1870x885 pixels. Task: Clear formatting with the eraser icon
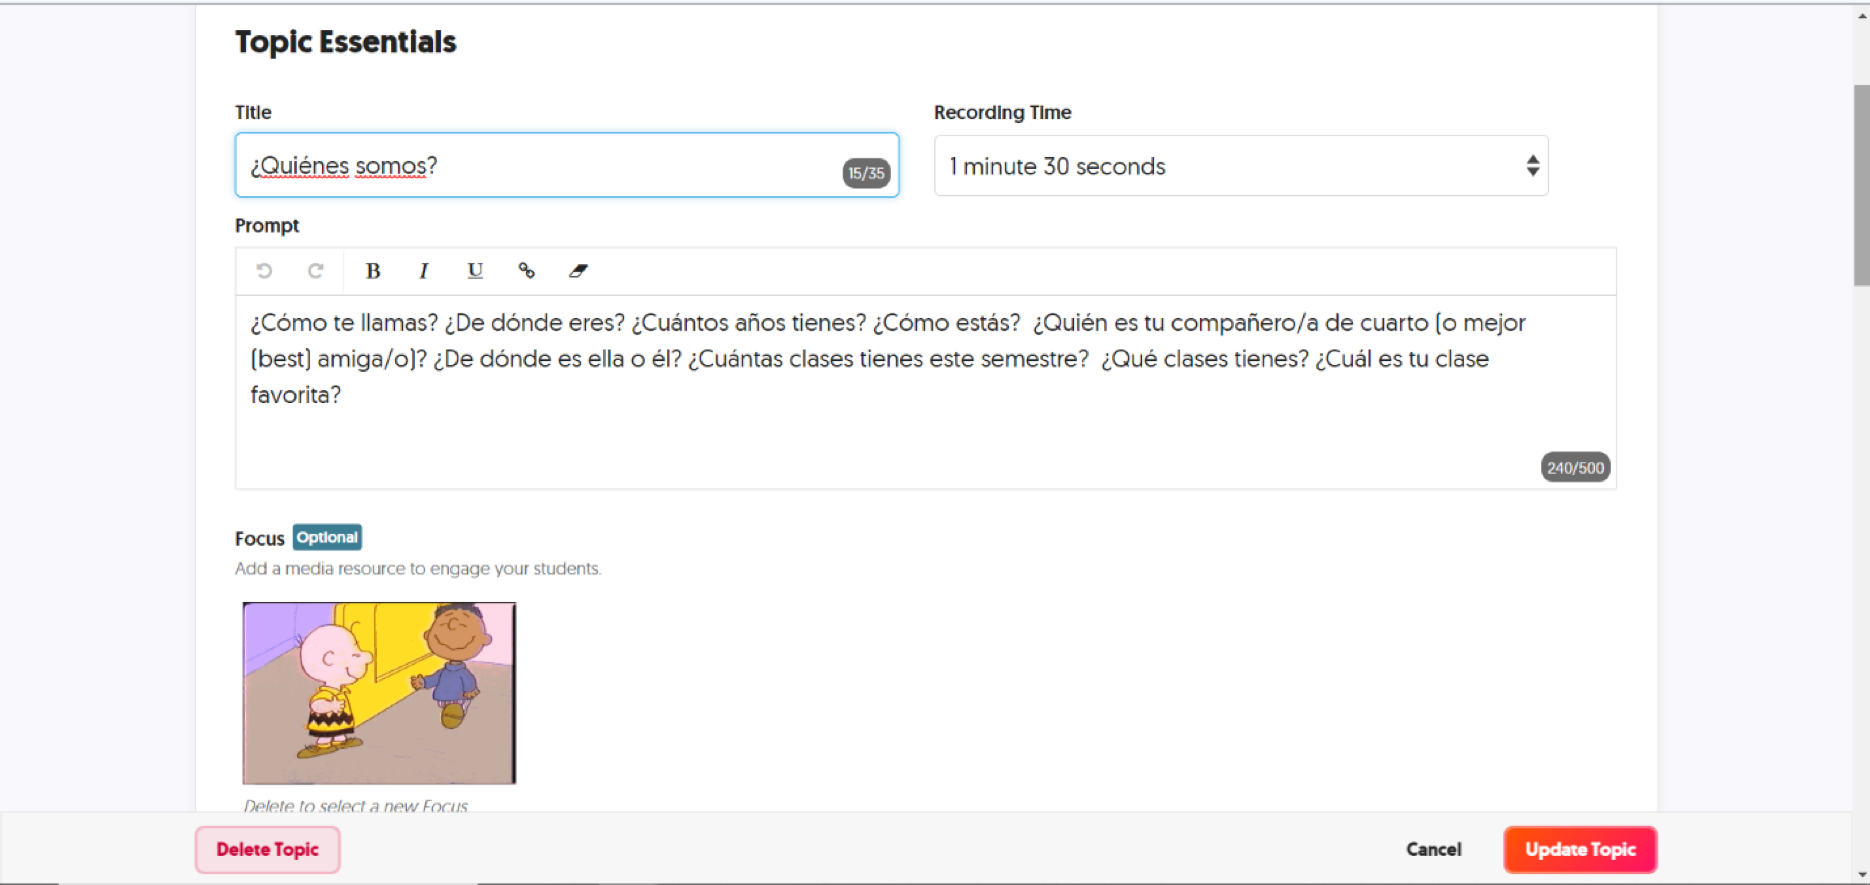tap(578, 271)
